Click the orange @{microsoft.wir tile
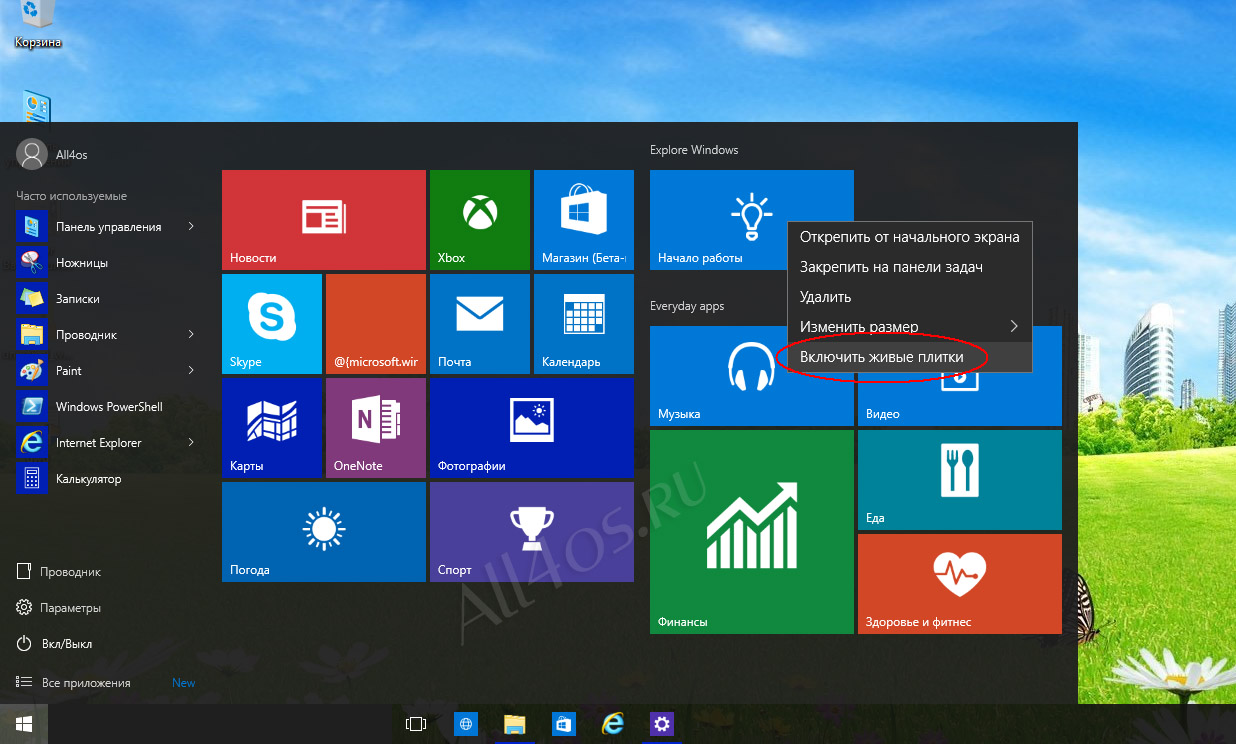1236x744 pixels. point(376,324)
